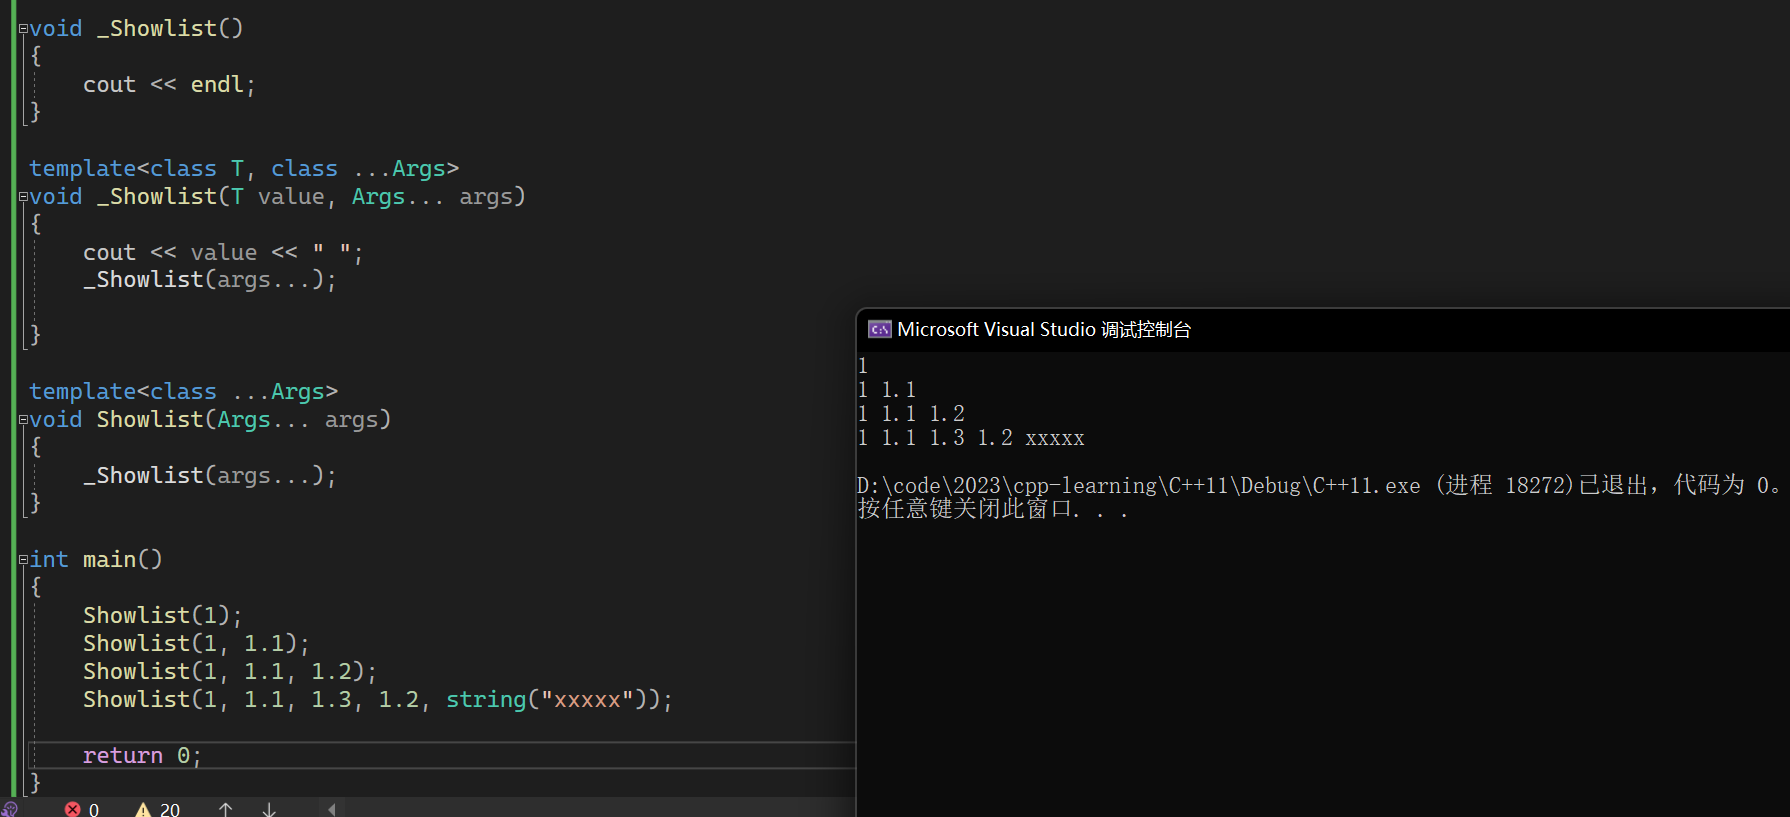Open the IntelliCode lightbulb health indicator
This screenshot has width=1790, height=817.
pos(10,809)
